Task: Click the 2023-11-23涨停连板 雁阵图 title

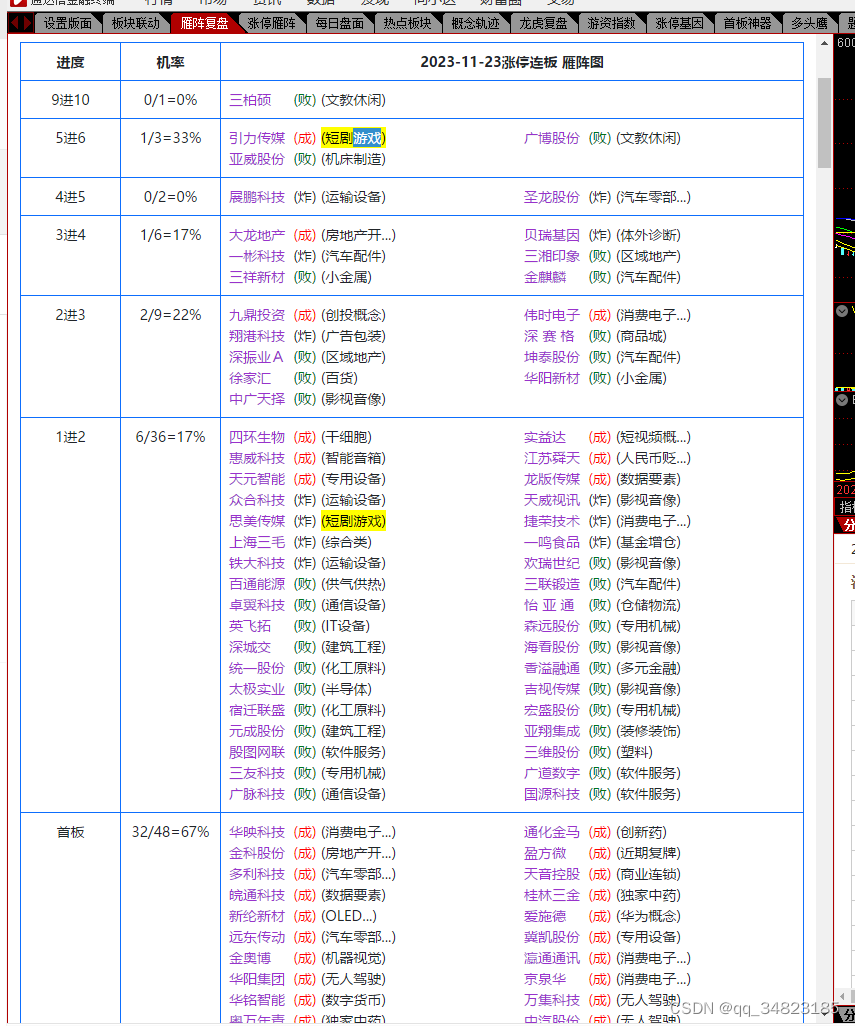Action: pos(512,62)
